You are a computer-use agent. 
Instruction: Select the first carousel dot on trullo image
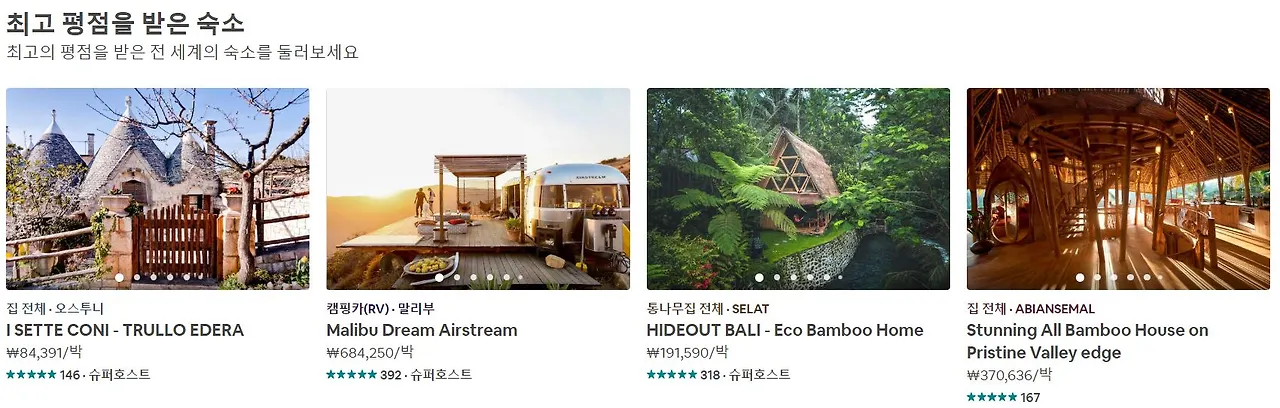coord(119,277)
